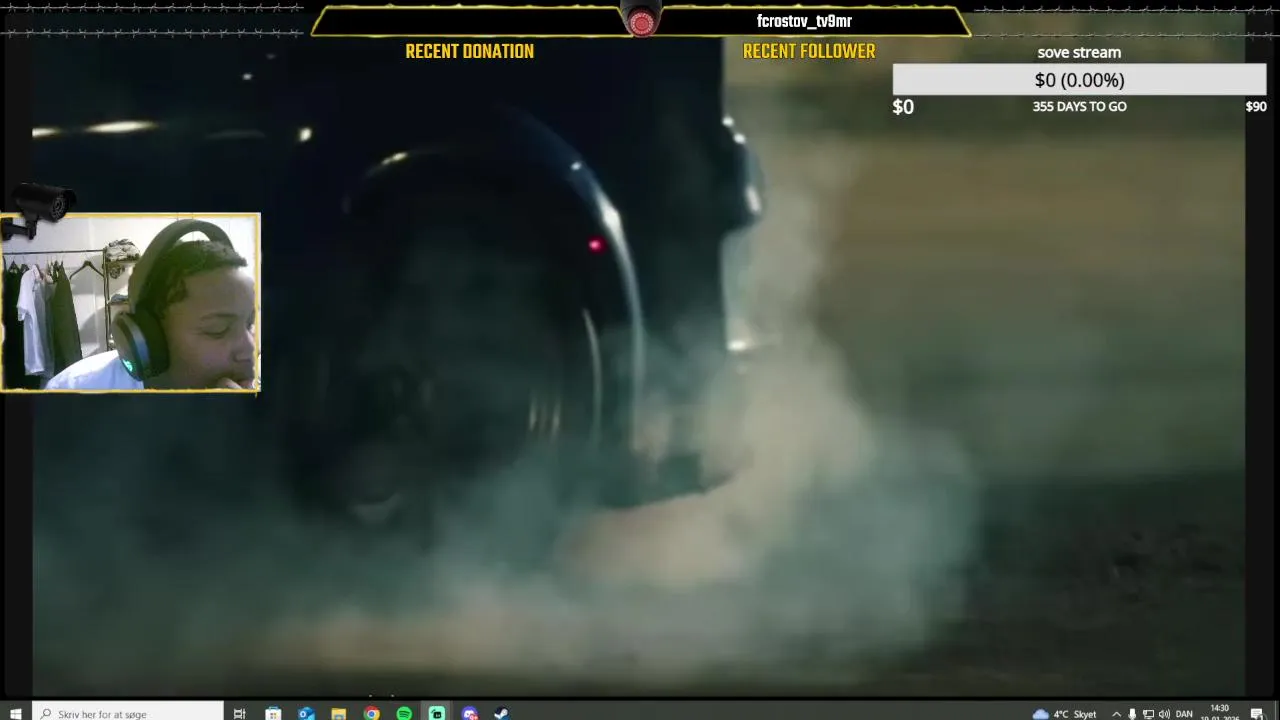Open Microsoft Store from the taskbar
The image size is (1280, 720).
pos(273,713)
